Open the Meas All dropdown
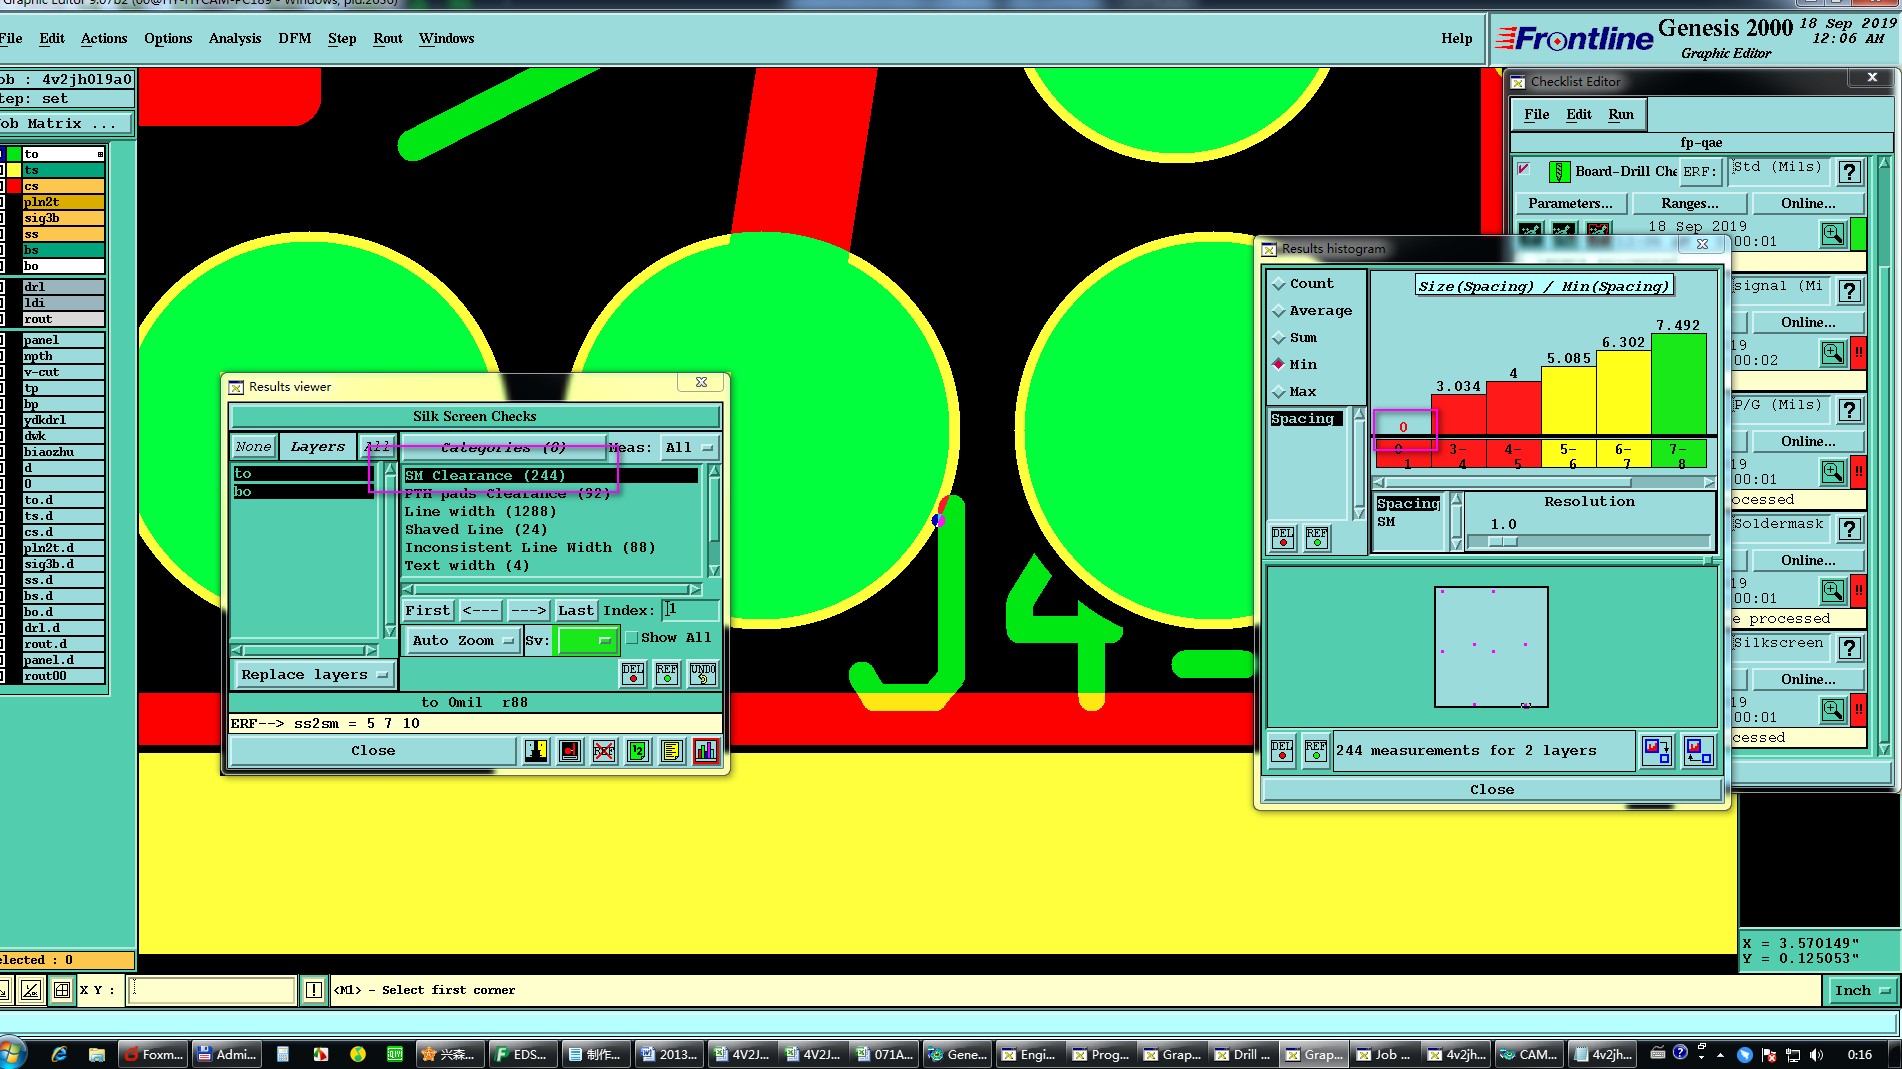Screen dimensions: 1902x1069 (690, 447)
